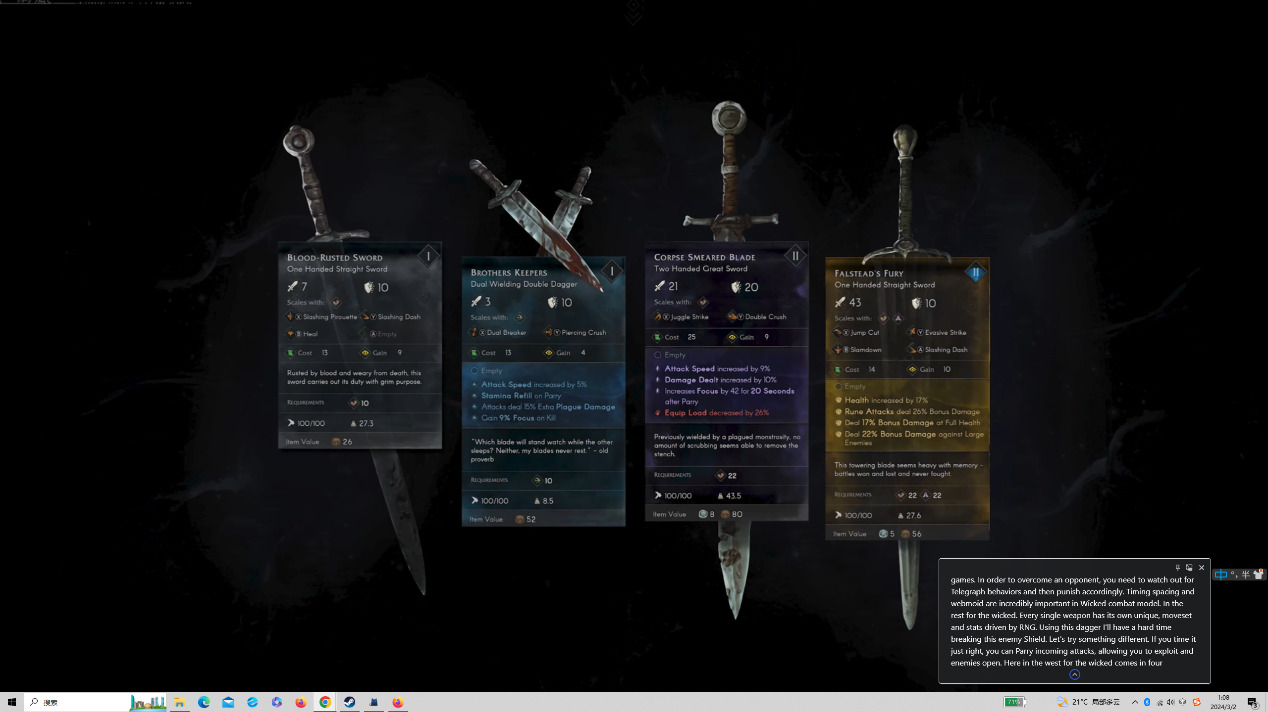The image size is (1268, 712).
Task: Click the Rune Attacks deal 26% Bonus Damage line
Action: tap(912, 412)
